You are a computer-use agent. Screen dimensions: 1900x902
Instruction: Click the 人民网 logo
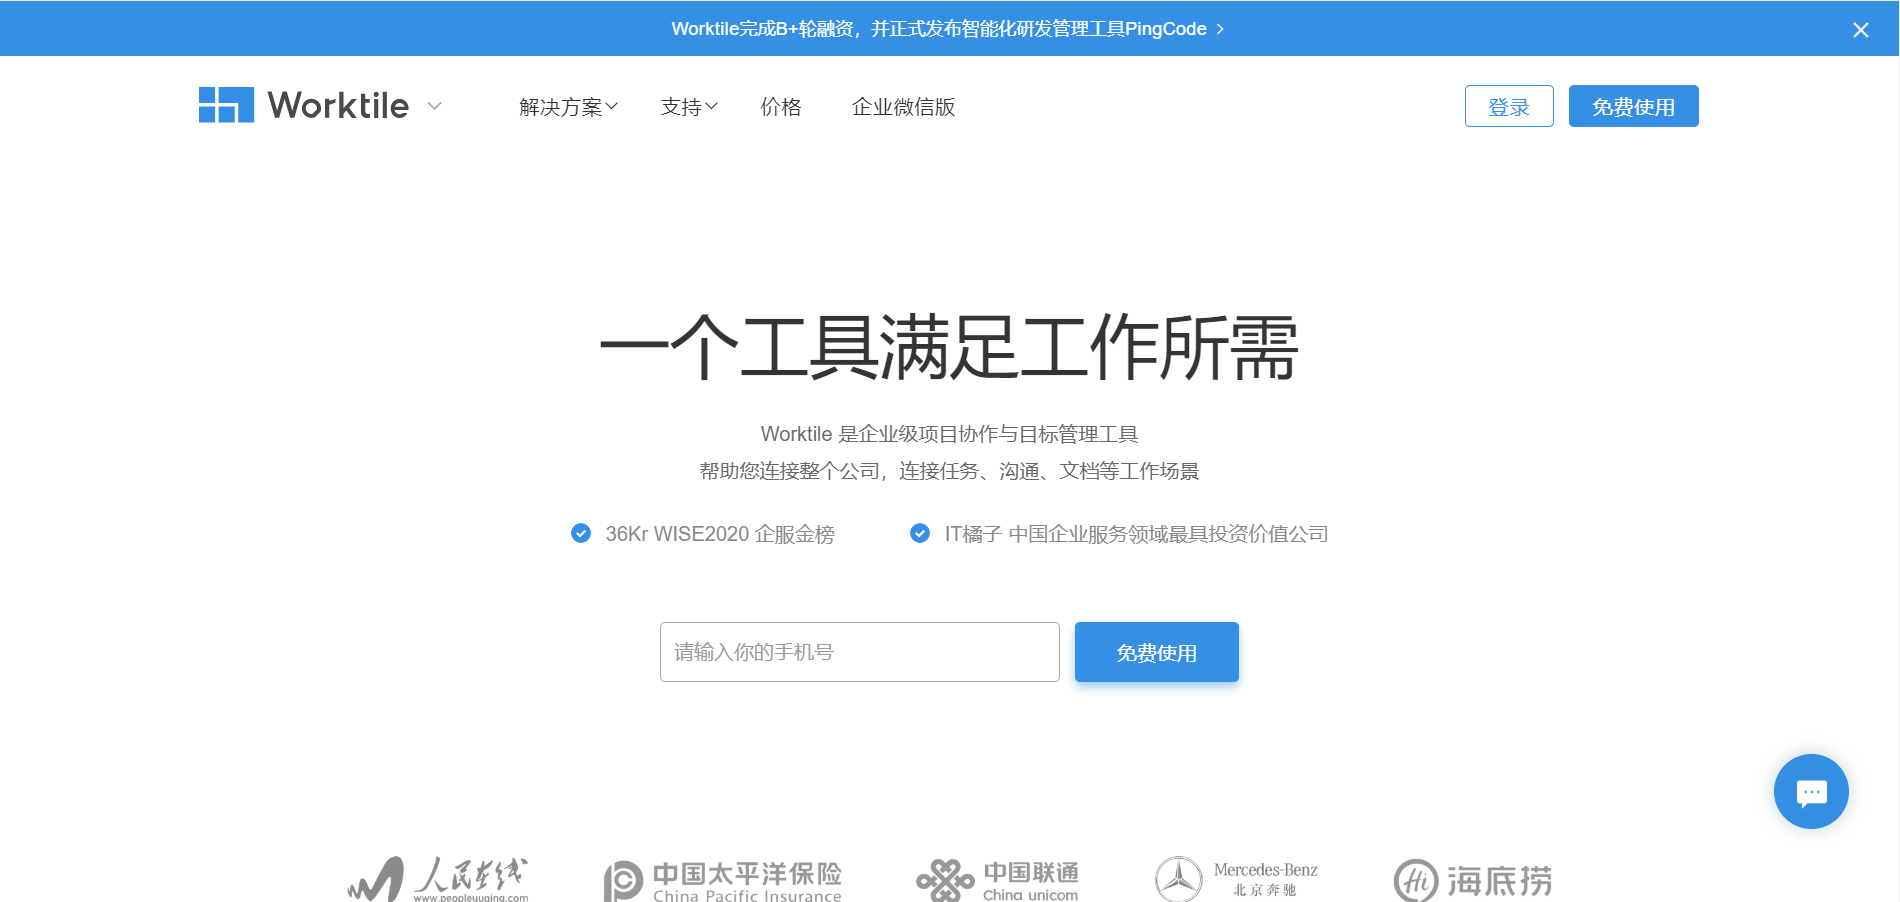[437, 880]
